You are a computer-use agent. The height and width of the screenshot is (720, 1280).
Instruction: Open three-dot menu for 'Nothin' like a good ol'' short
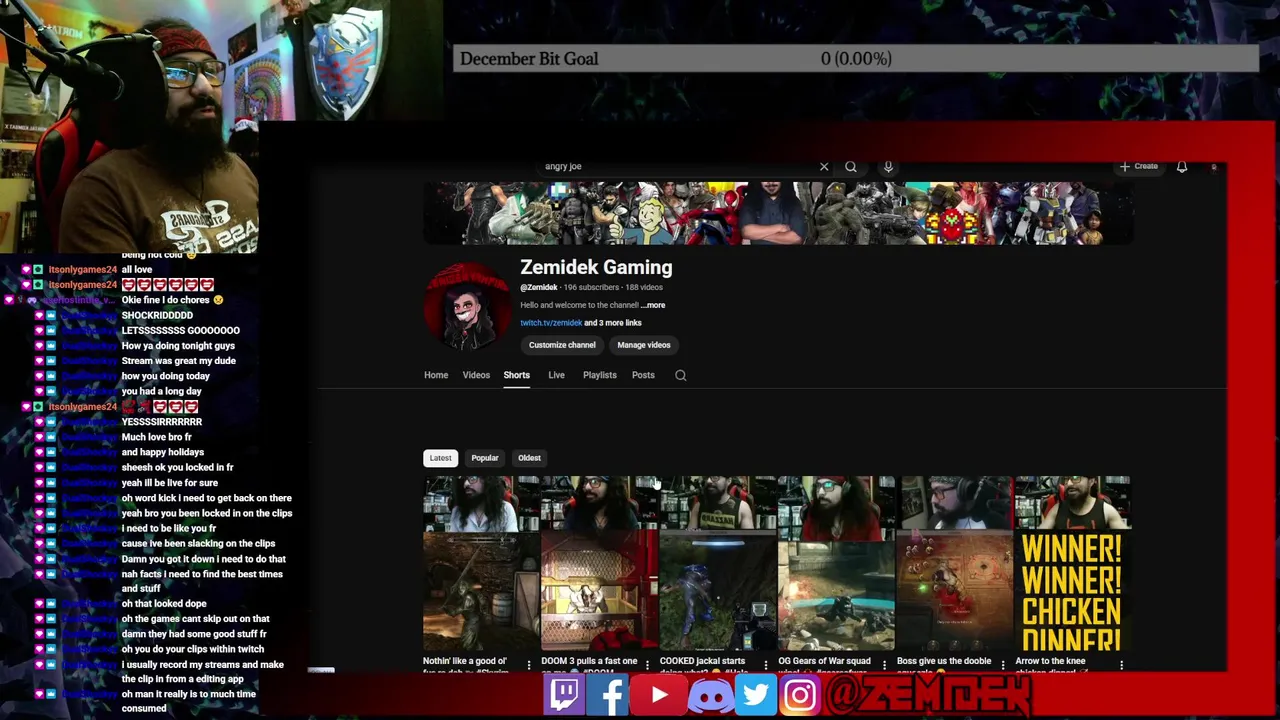pyautogui.click(x=529, y=664)
